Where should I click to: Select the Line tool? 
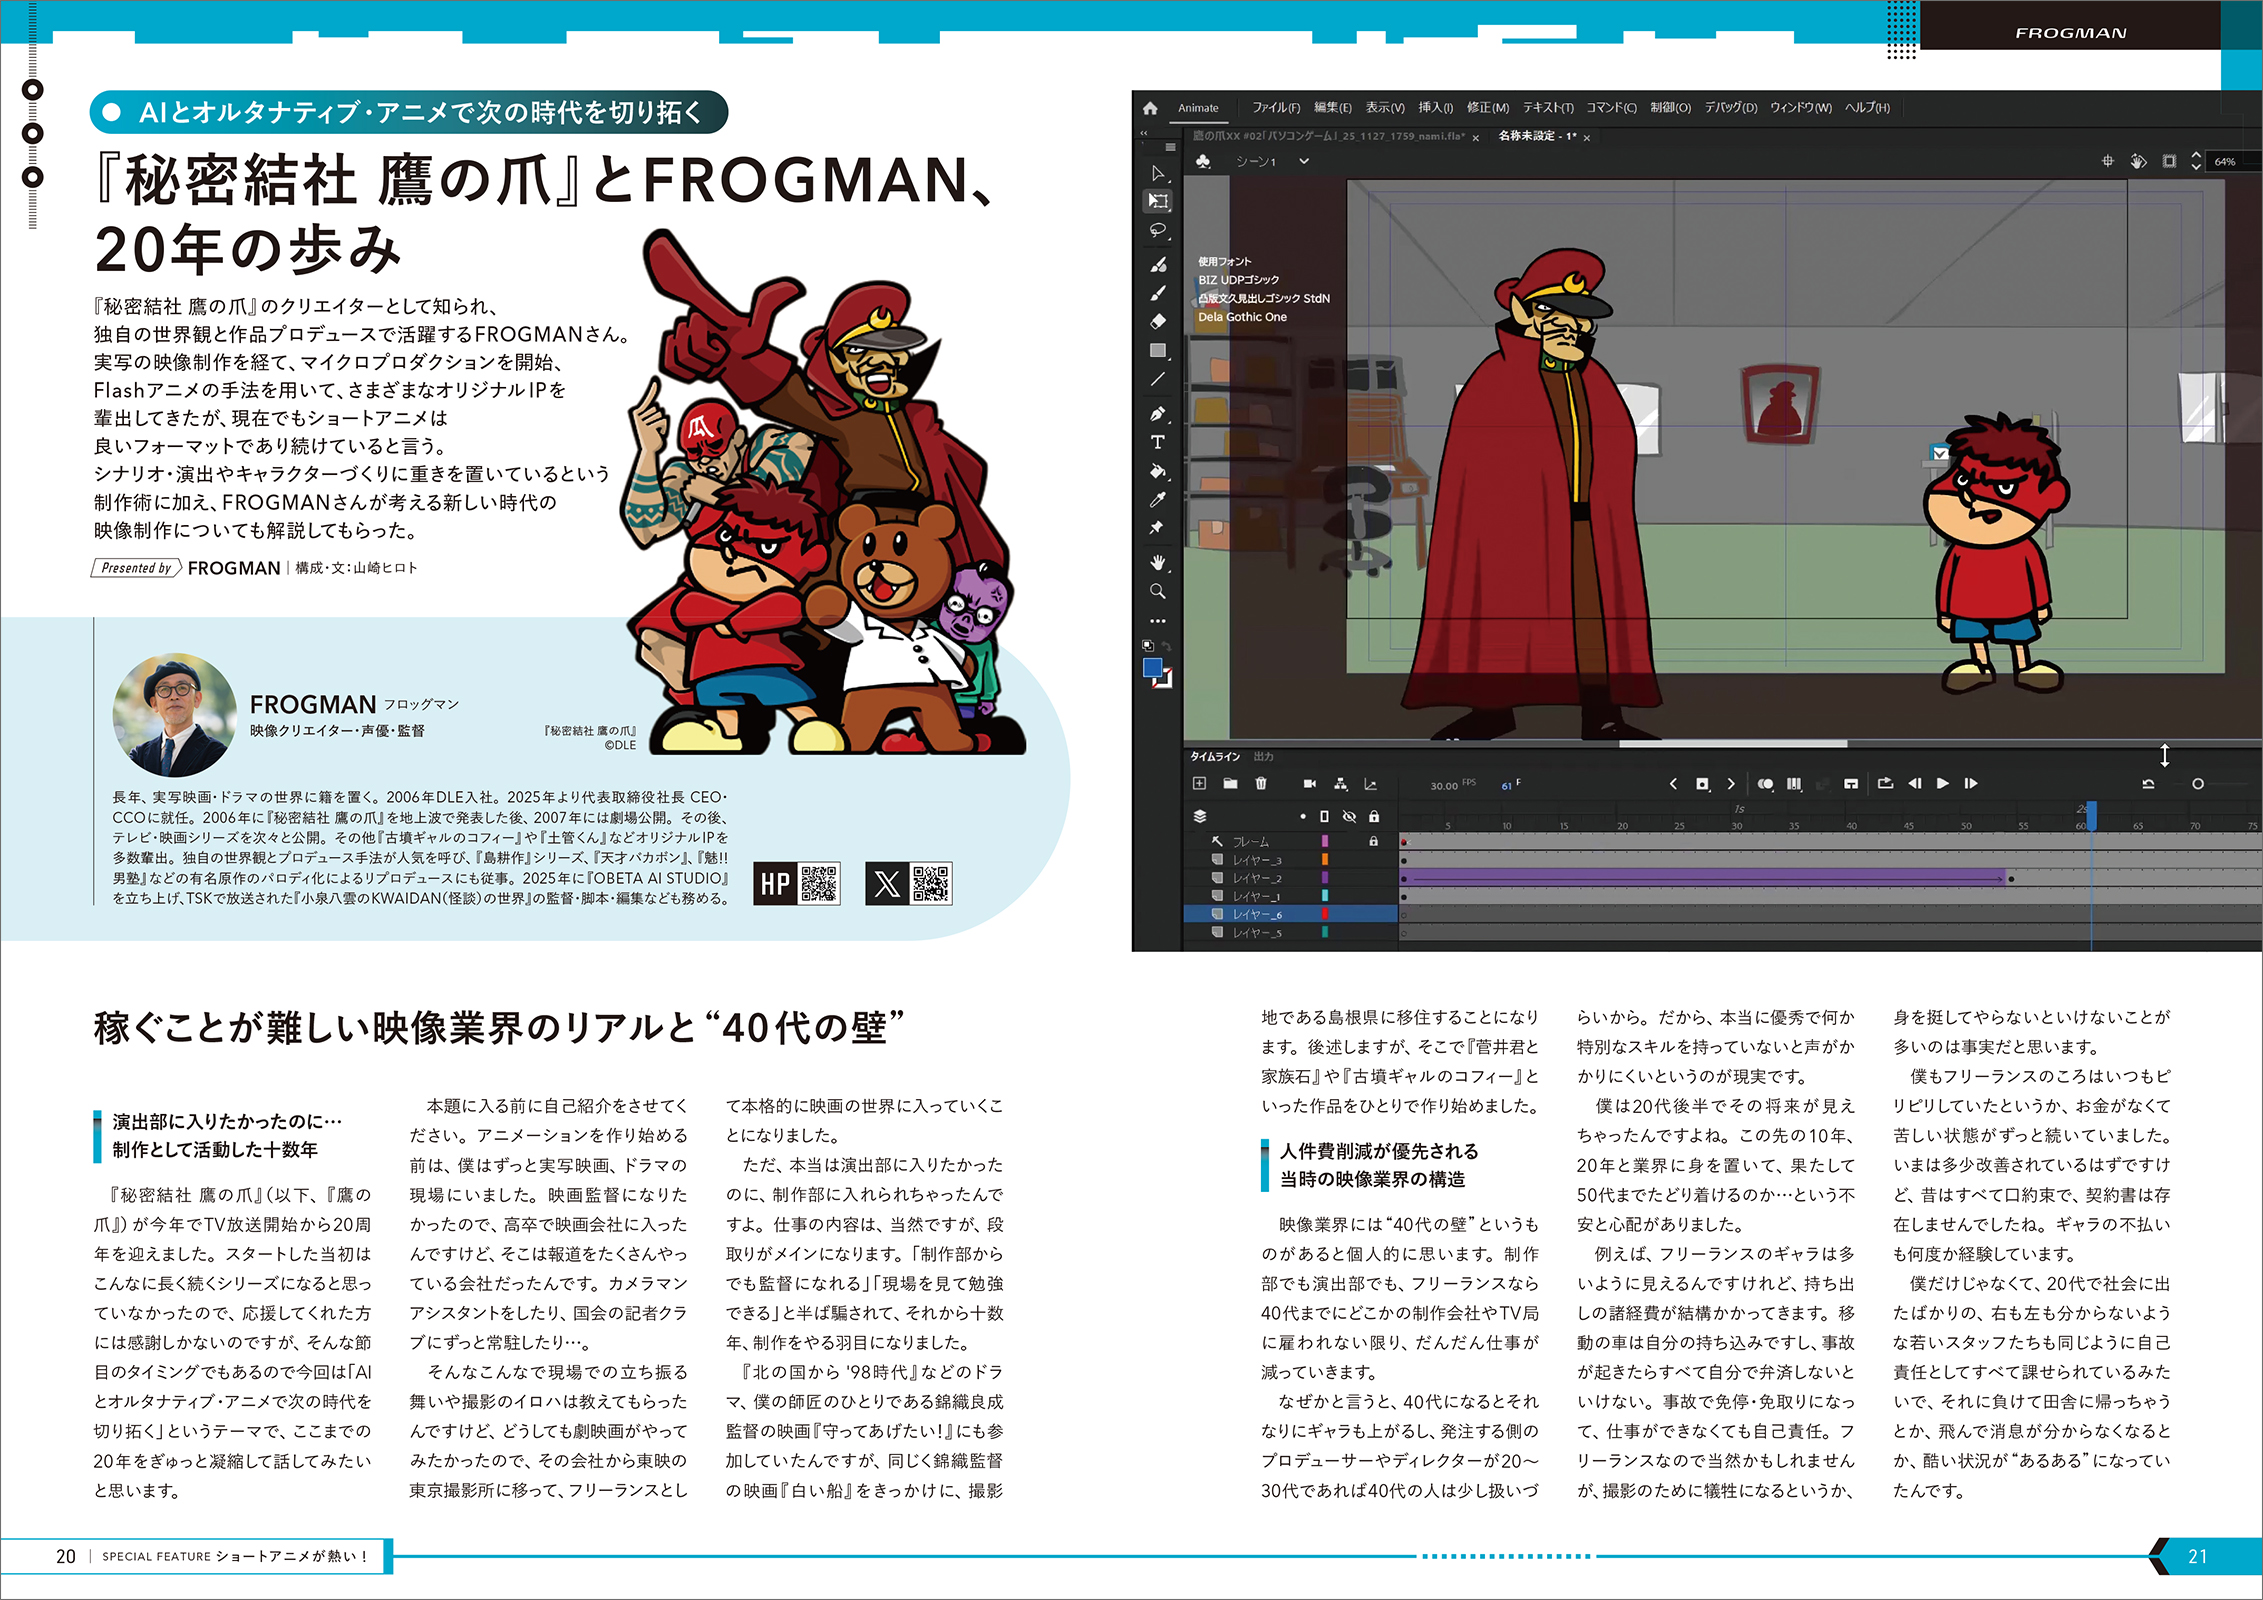[x=1157, y=379]
